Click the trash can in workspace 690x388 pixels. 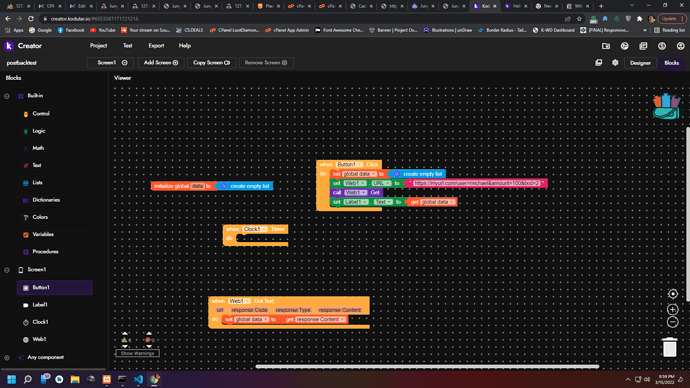coord(670,347)
